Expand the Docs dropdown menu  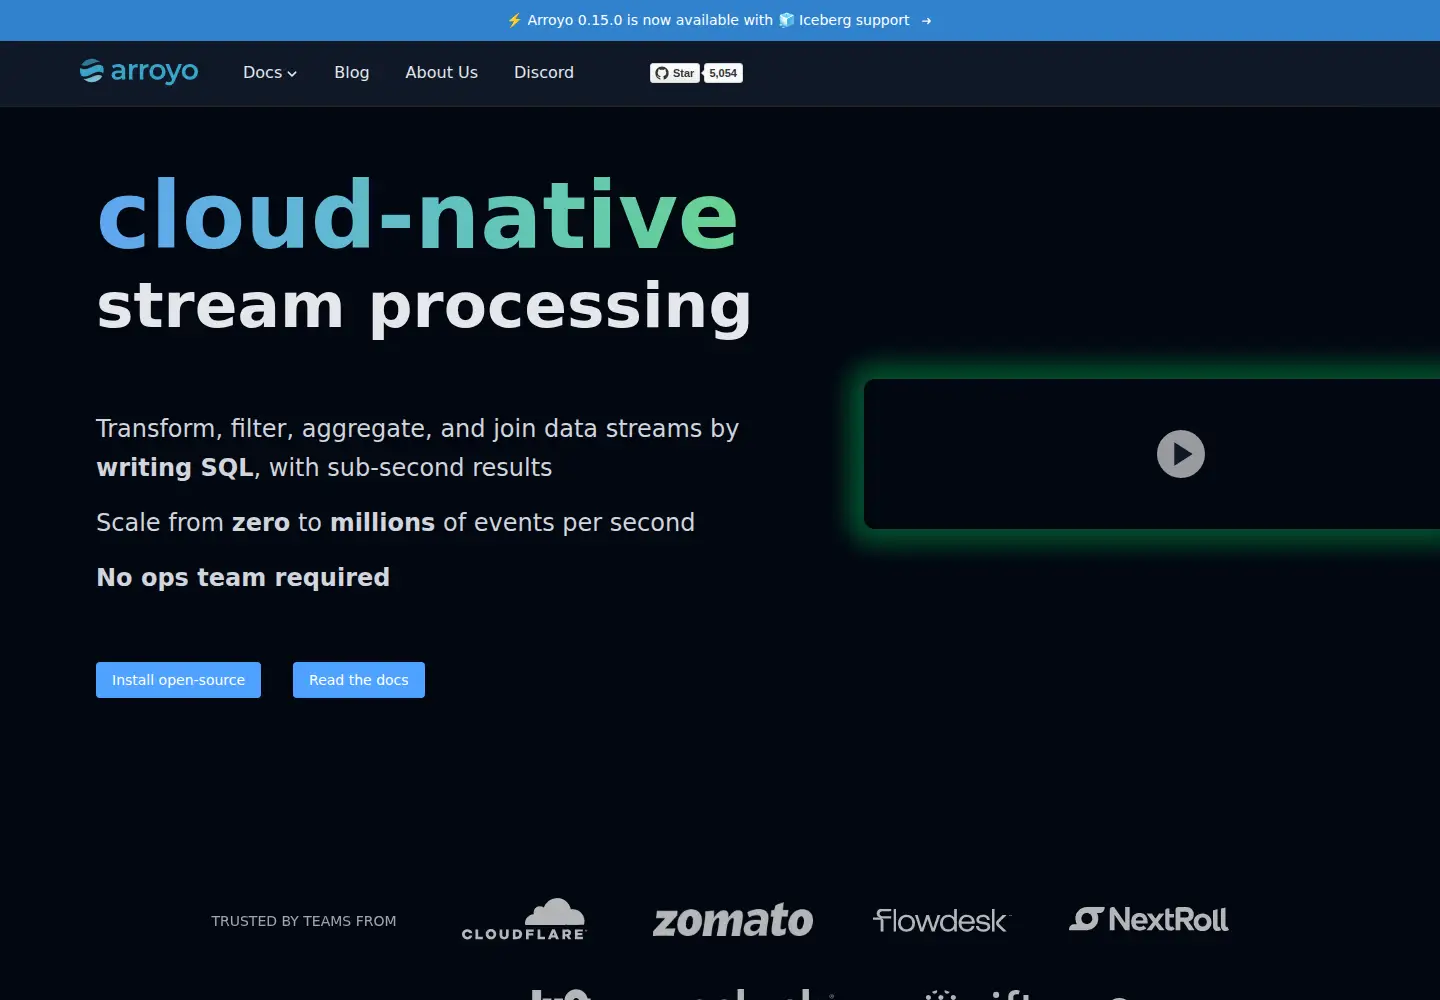270,72
